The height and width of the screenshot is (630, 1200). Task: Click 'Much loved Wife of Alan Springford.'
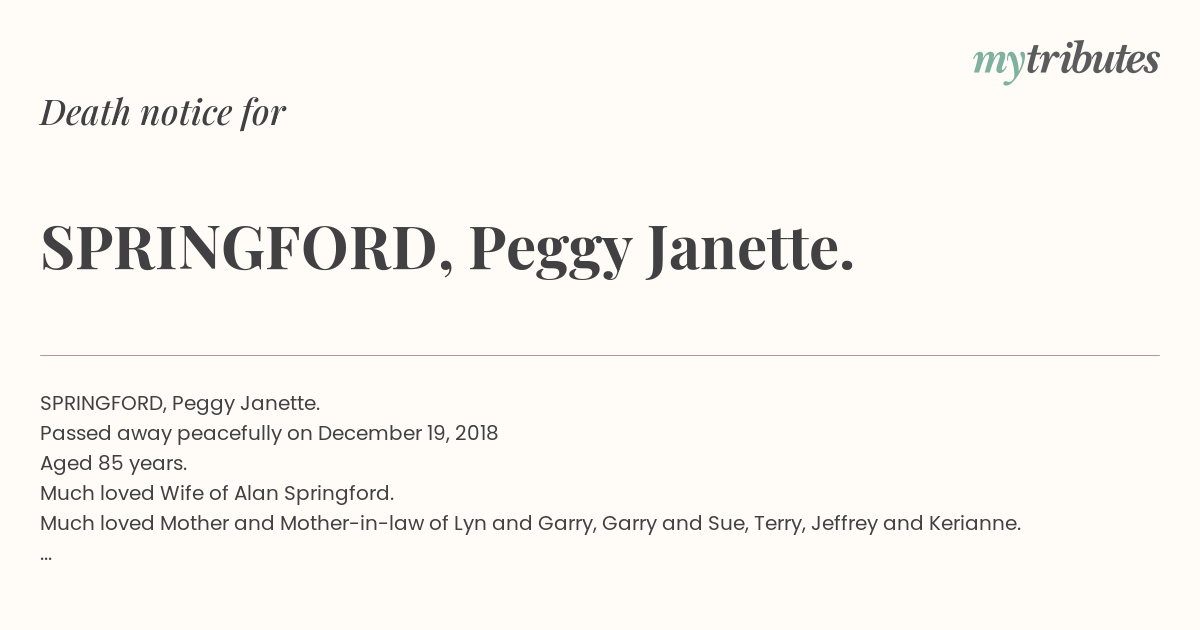pos(217,494)
